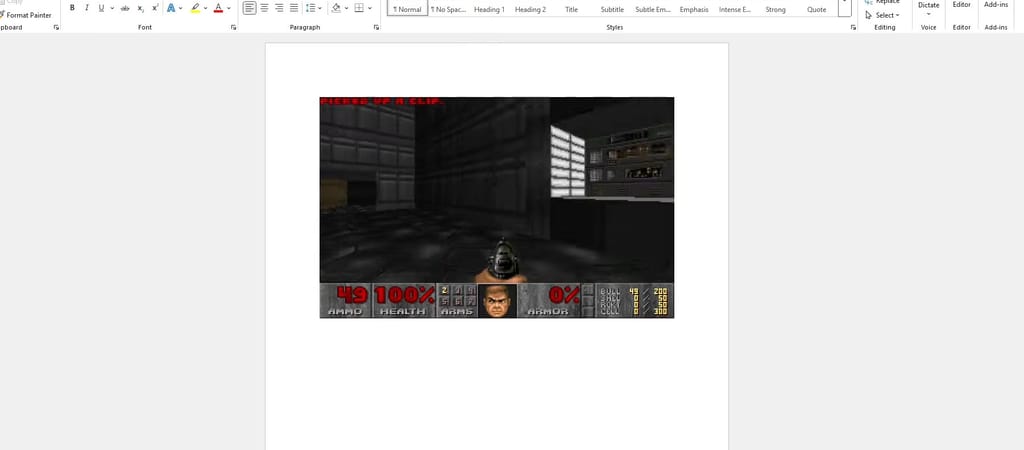
Task: Expand the borders dropdown arrow
Action: coord(370,8)
